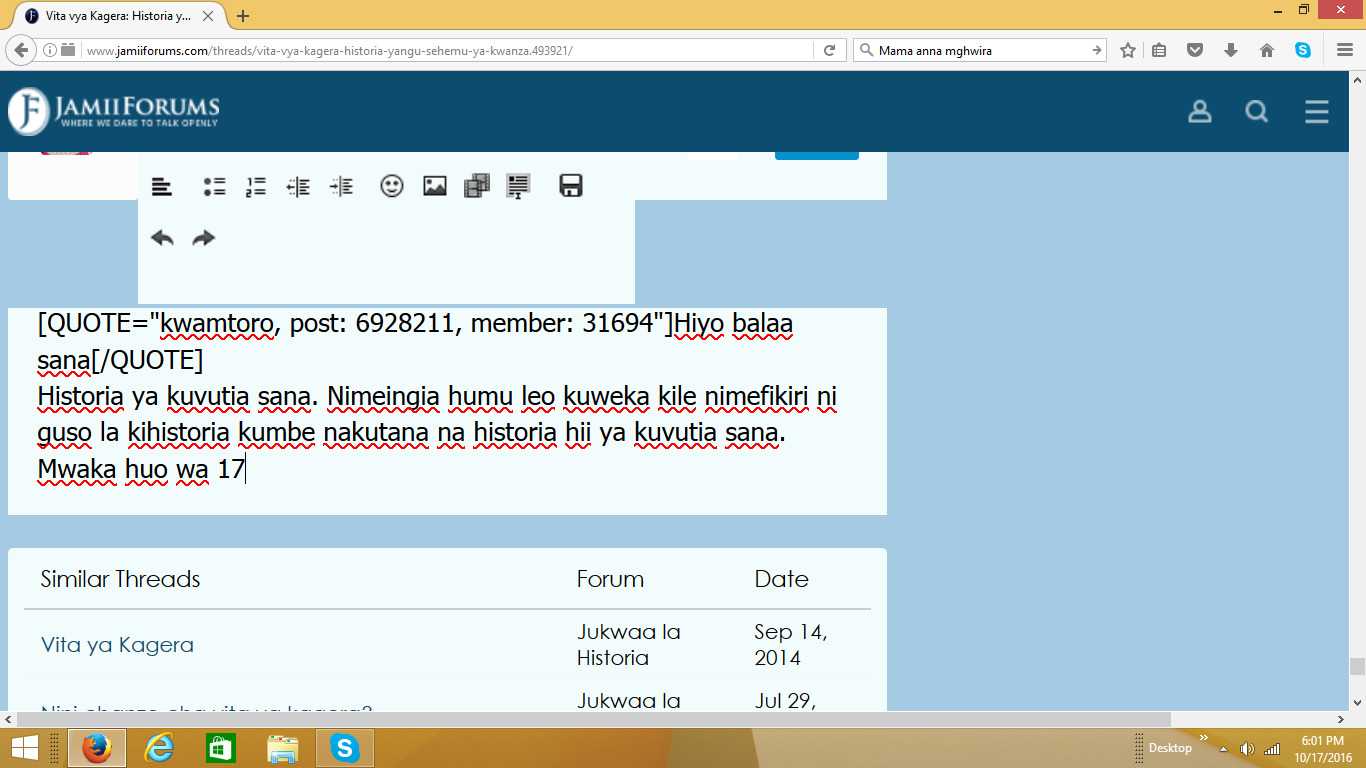
Task: Bookmark this page with the star
Action: click(1128, 50)
